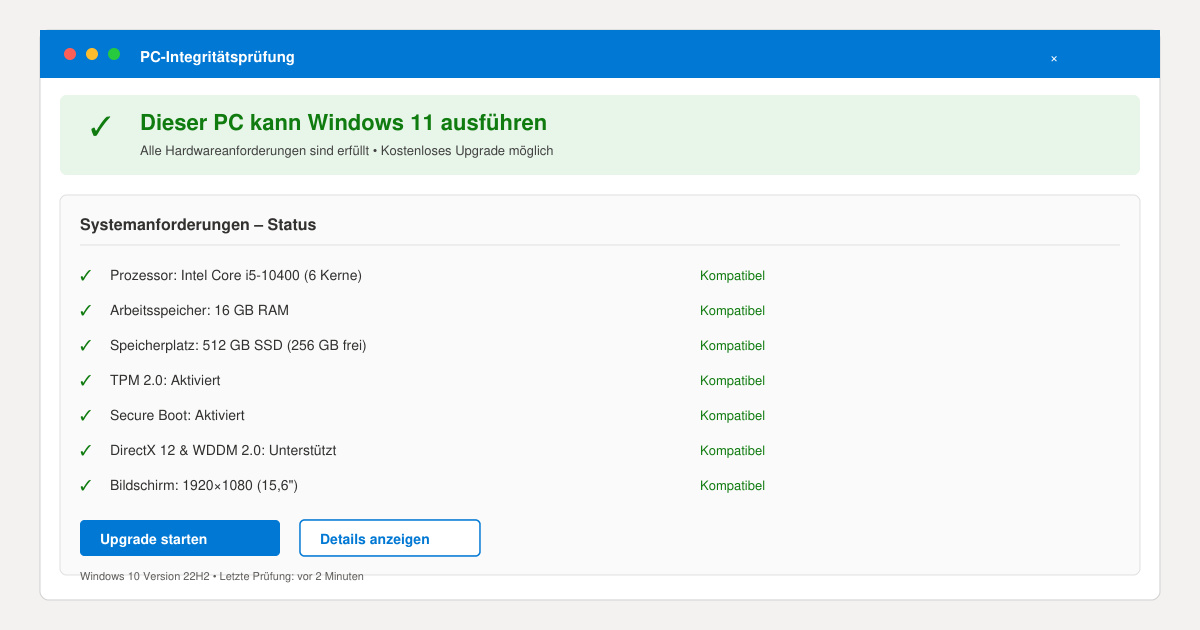The image size is (1200, 630).
Task: Click Kompatibel status in TPM 2.0 row
Action: click(x=732, y=381)
